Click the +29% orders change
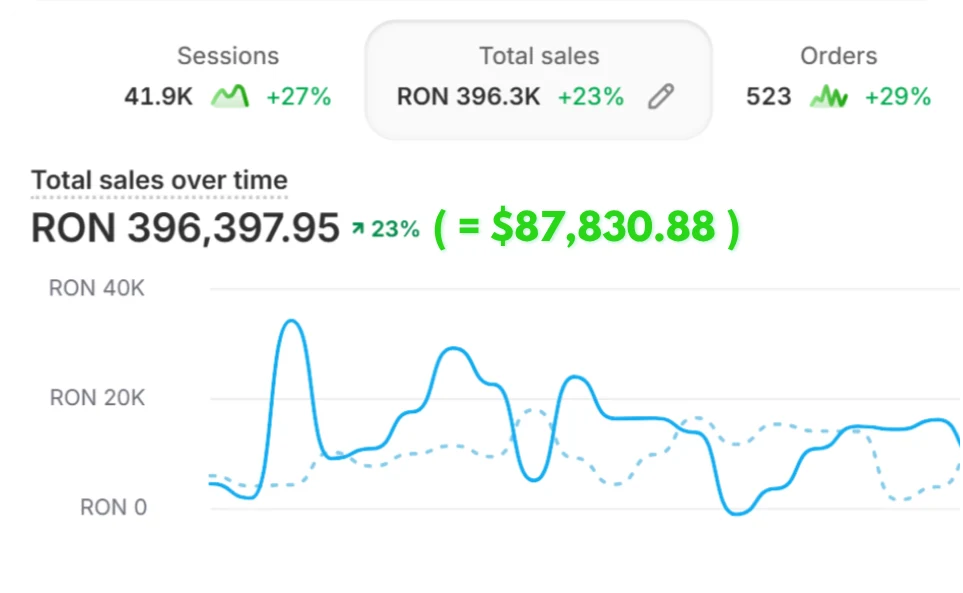The height and width of the screenshot is (593, 963). click(898, 96)
